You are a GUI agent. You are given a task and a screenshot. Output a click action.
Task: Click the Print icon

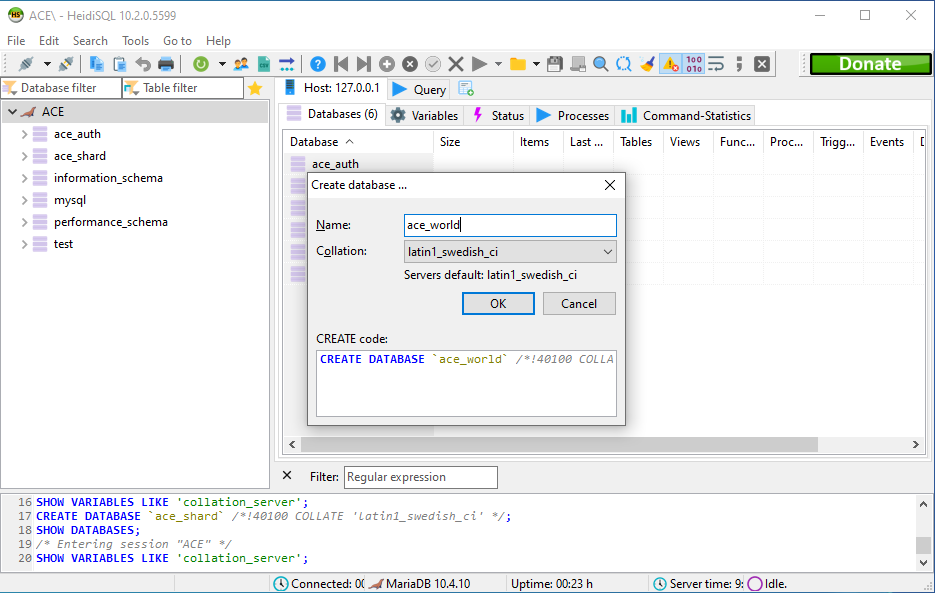click(x=166, y=64)
